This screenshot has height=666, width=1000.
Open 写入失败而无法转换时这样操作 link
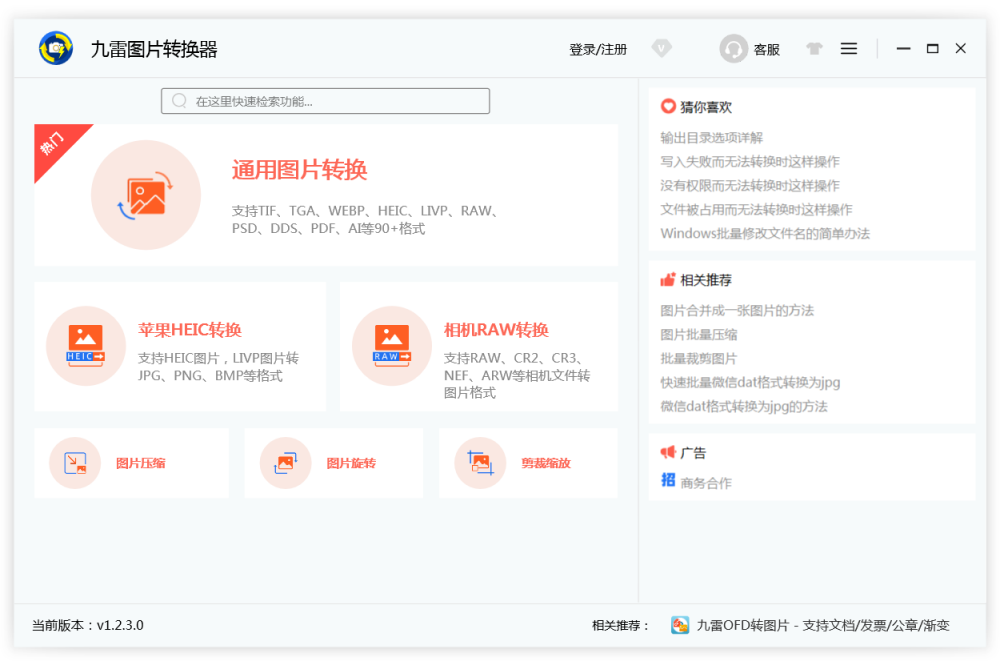(749, 162)
